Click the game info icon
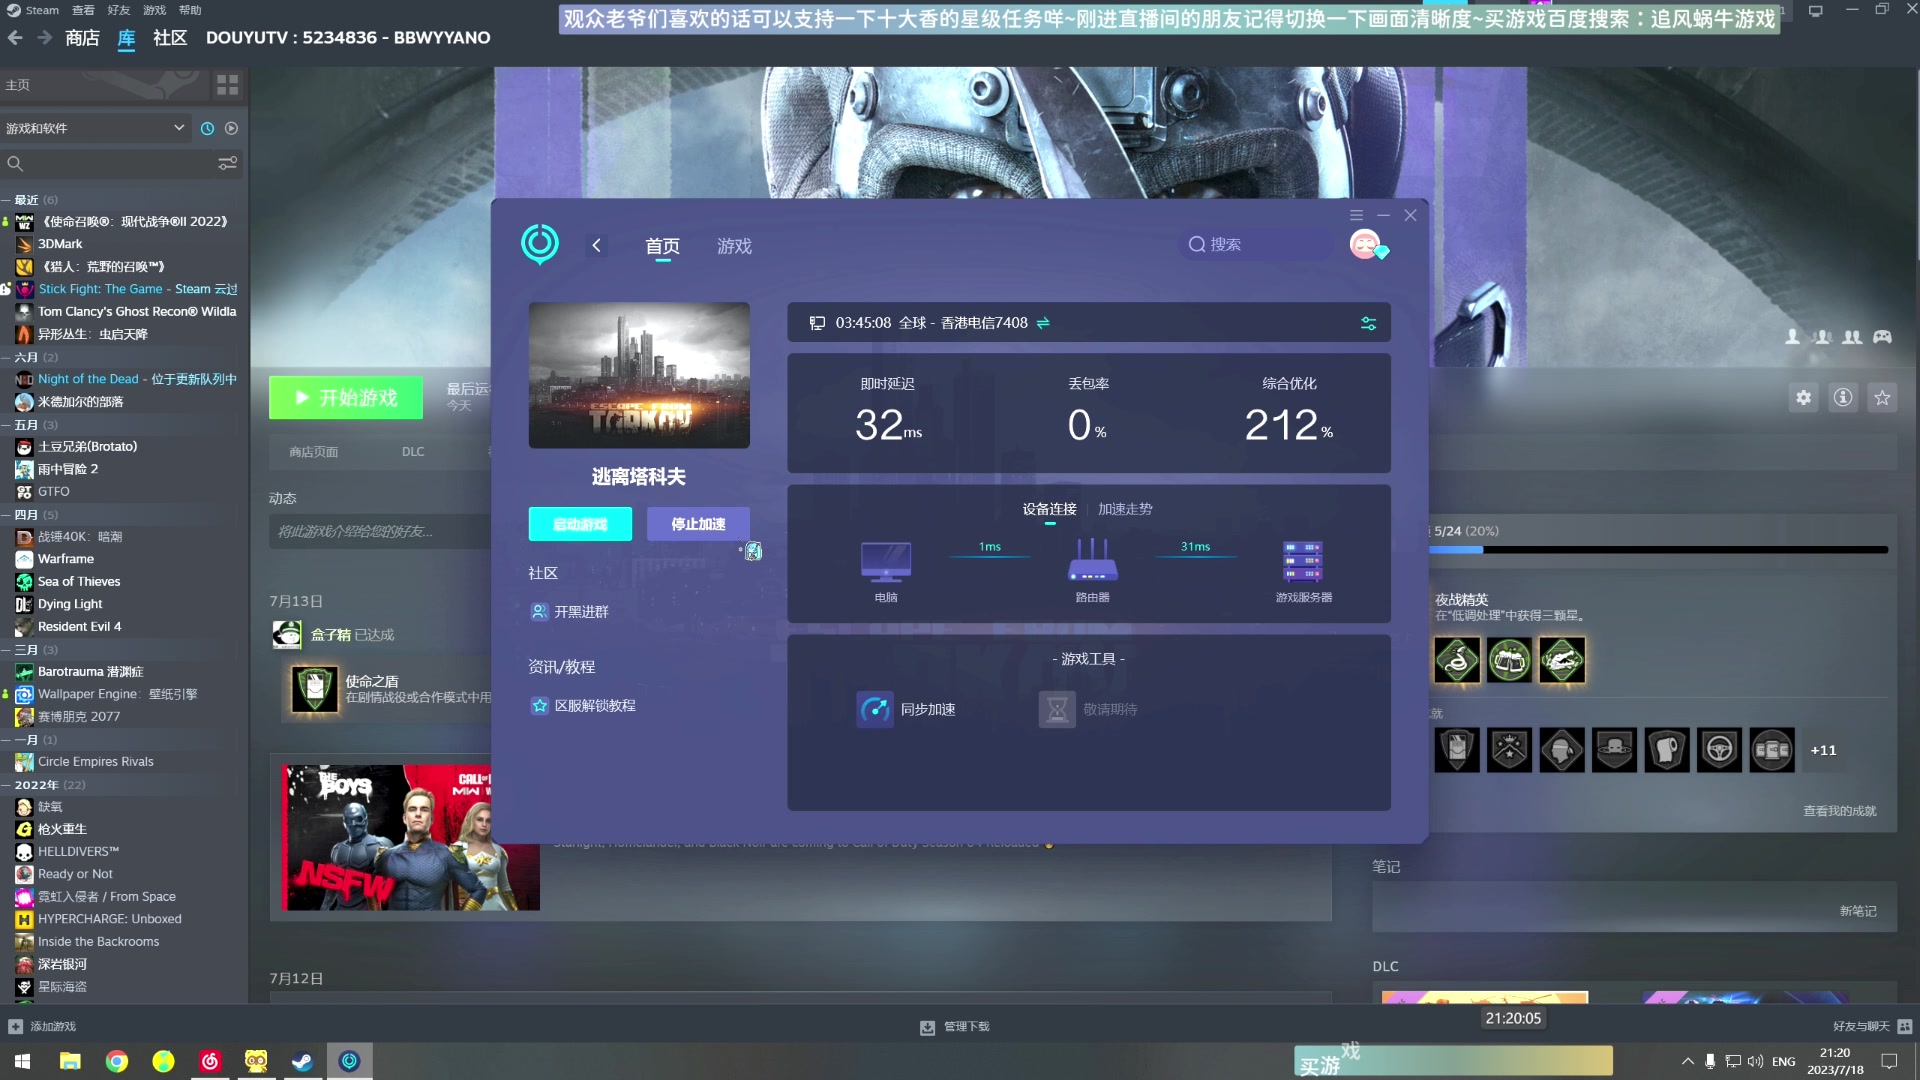 pos(1843,398)
